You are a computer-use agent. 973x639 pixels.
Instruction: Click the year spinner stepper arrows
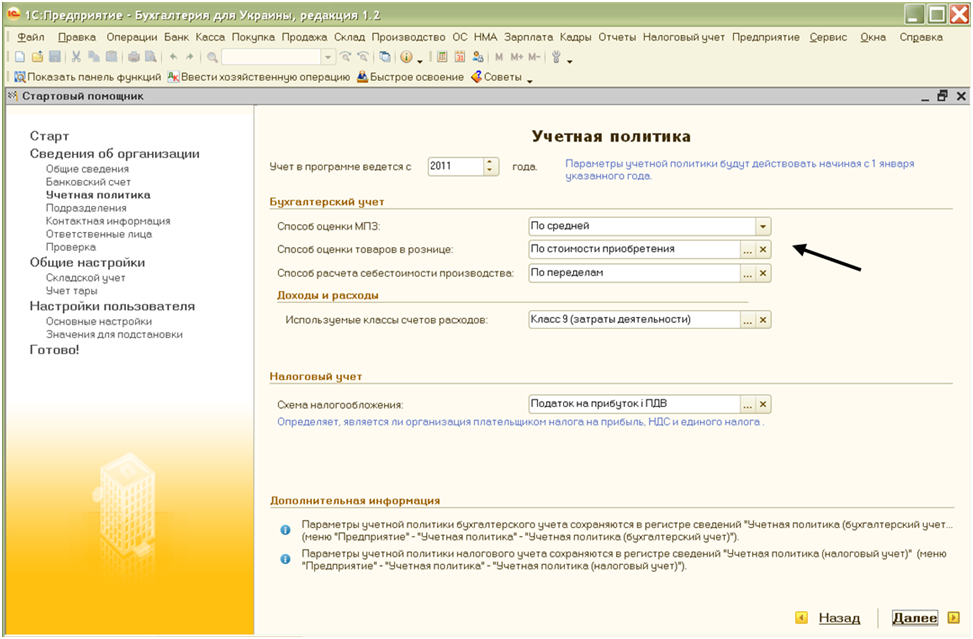490,166
